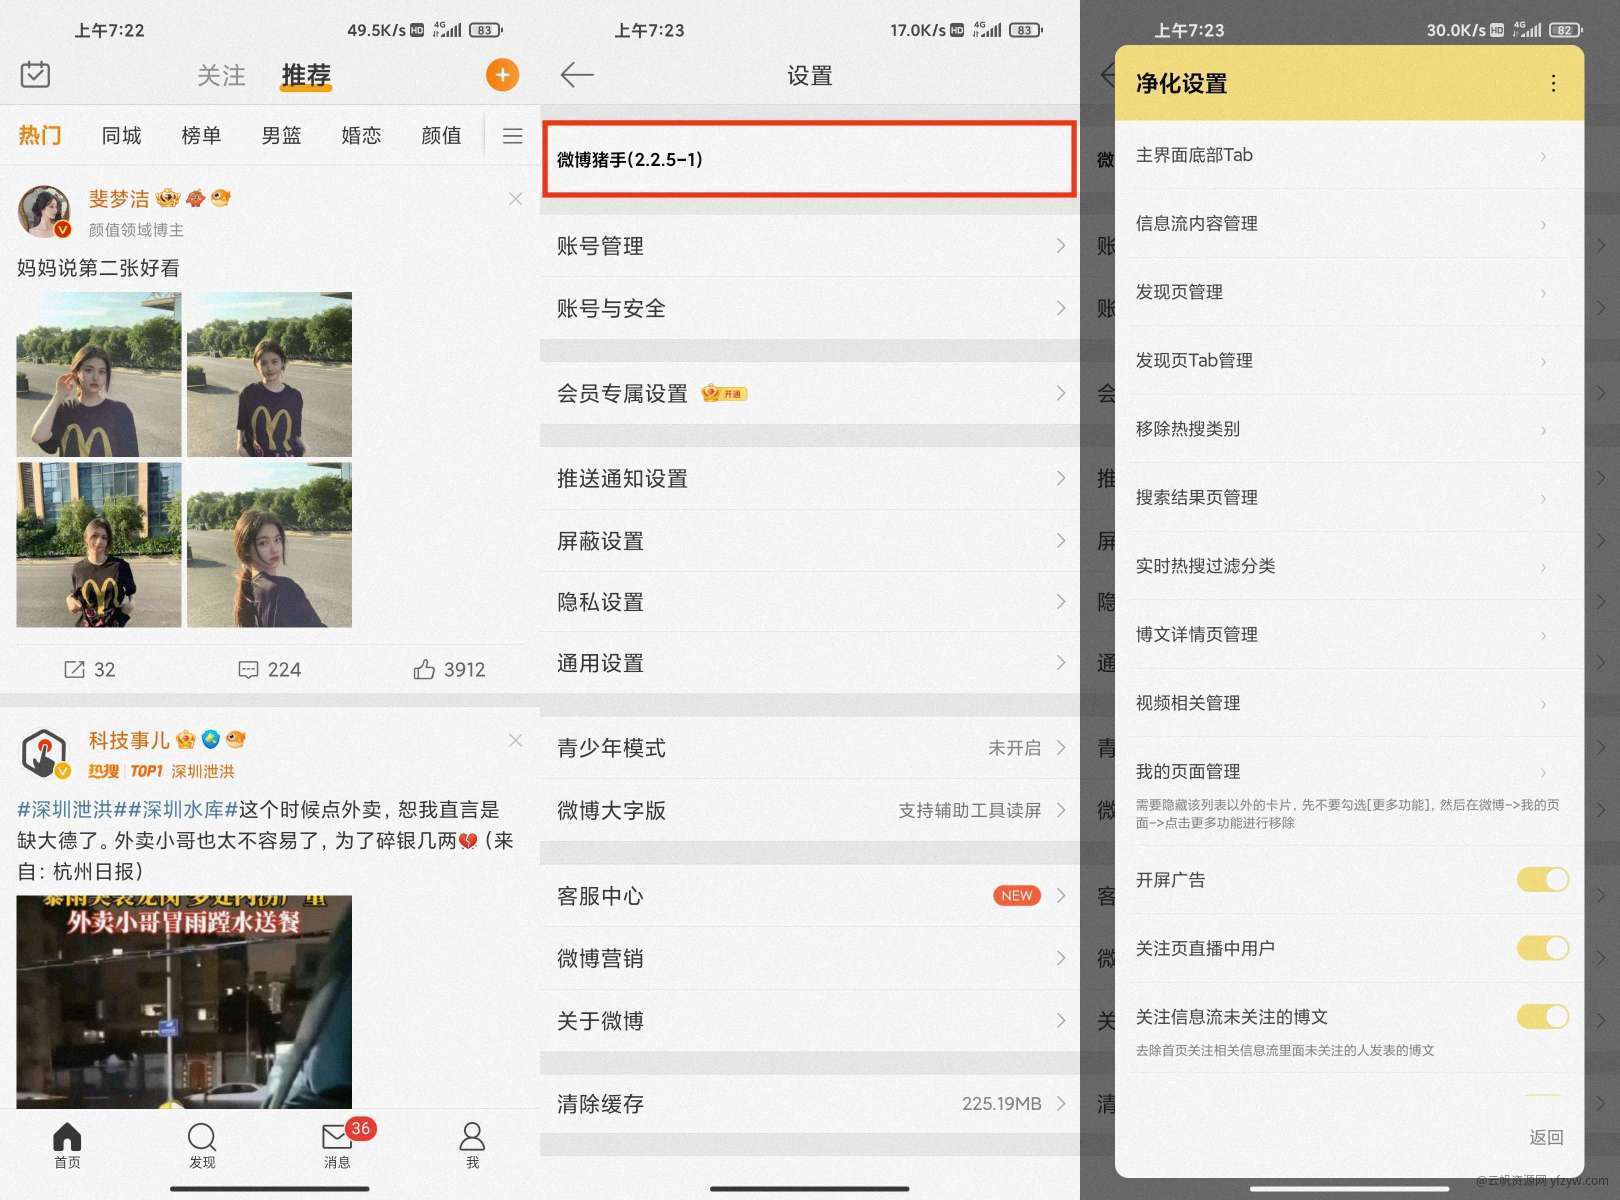Viewport: 1620px width, 1200px height.
Task: Open 关于微博 entry
Action: pyautogui.click(x=810, y=1021)
